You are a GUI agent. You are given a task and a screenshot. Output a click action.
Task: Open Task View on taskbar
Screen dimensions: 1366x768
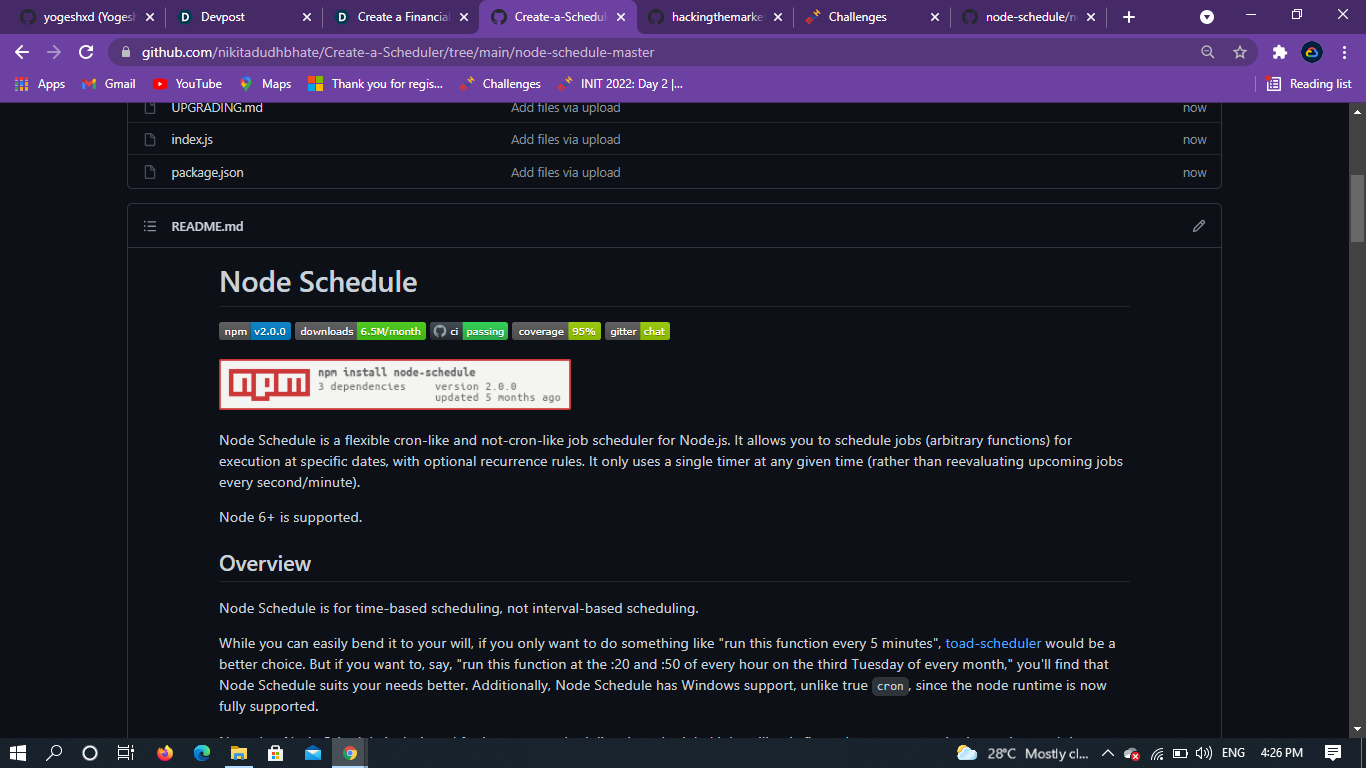click(x=125, y=752)
